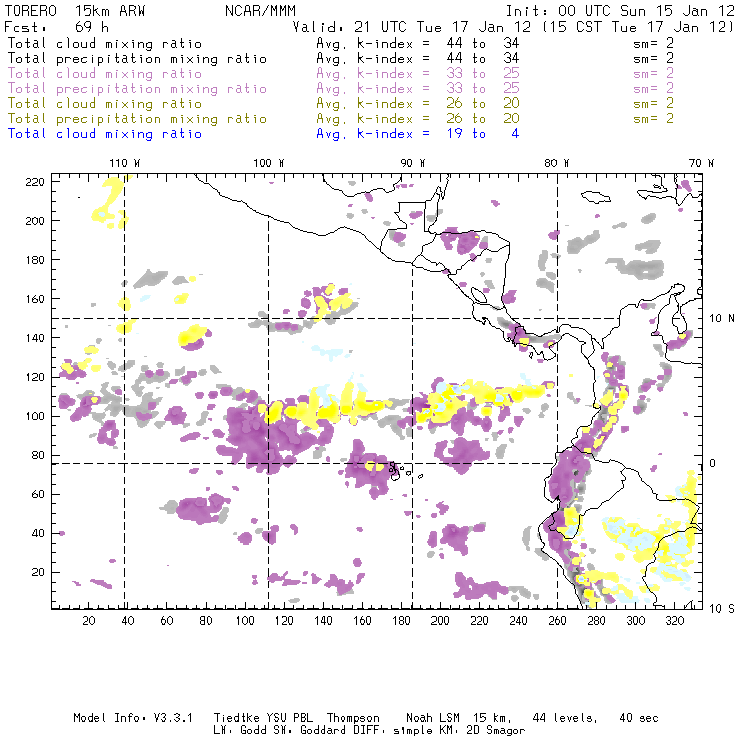
Task: Click the "280" tick on the horizontal axis
Action: pyautogui.click(x=596, y=621)
